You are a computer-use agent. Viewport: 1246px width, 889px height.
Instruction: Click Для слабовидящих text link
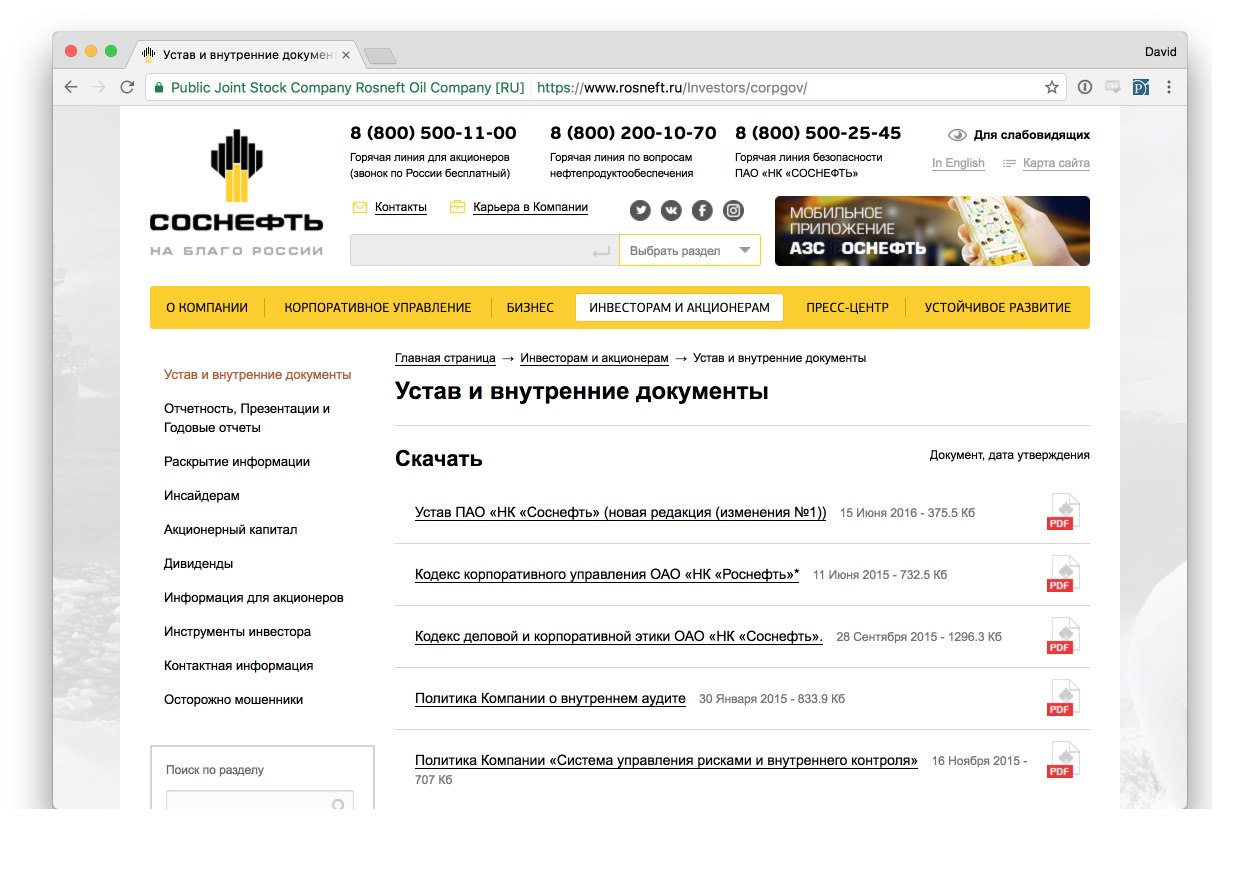coord(1032,135)
